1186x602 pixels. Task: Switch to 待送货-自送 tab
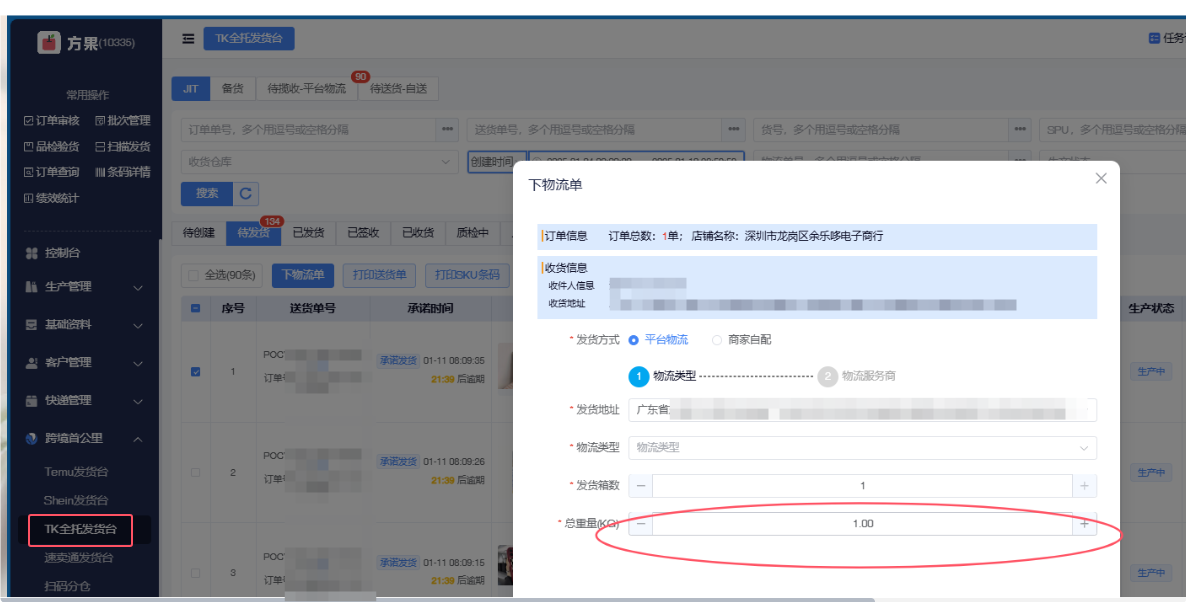coord(398,88)
